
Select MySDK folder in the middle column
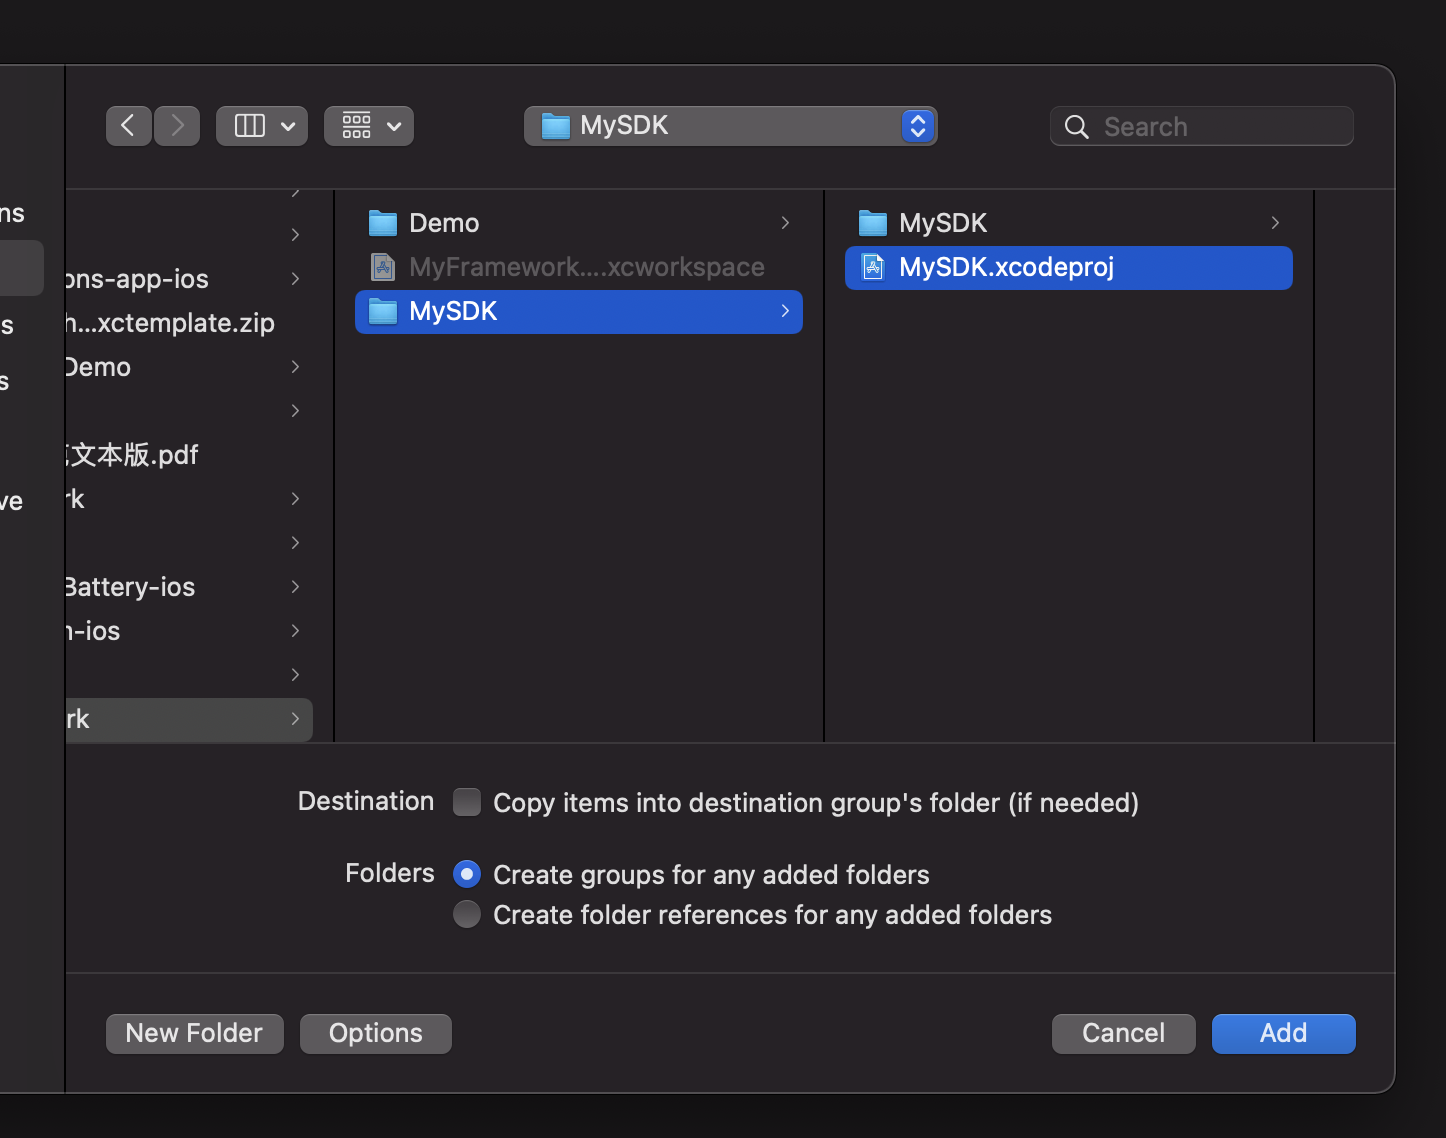pos(579,311)
